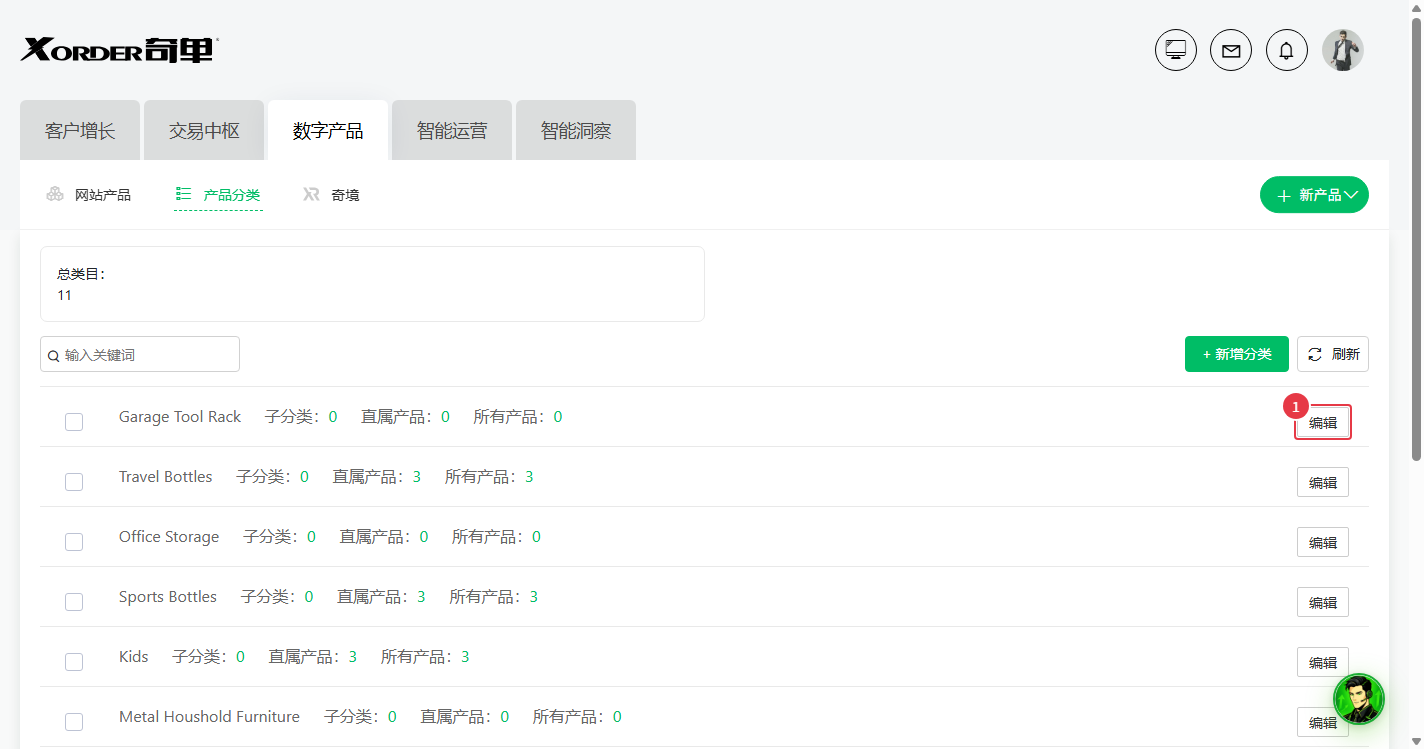
Task: Switch to the 交易中枢 tab
Action: coord(204,130)
